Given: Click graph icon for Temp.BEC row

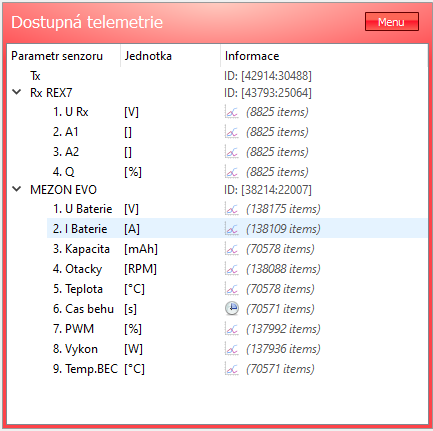Looking at the screenshot, I should [x=232, y=369].
